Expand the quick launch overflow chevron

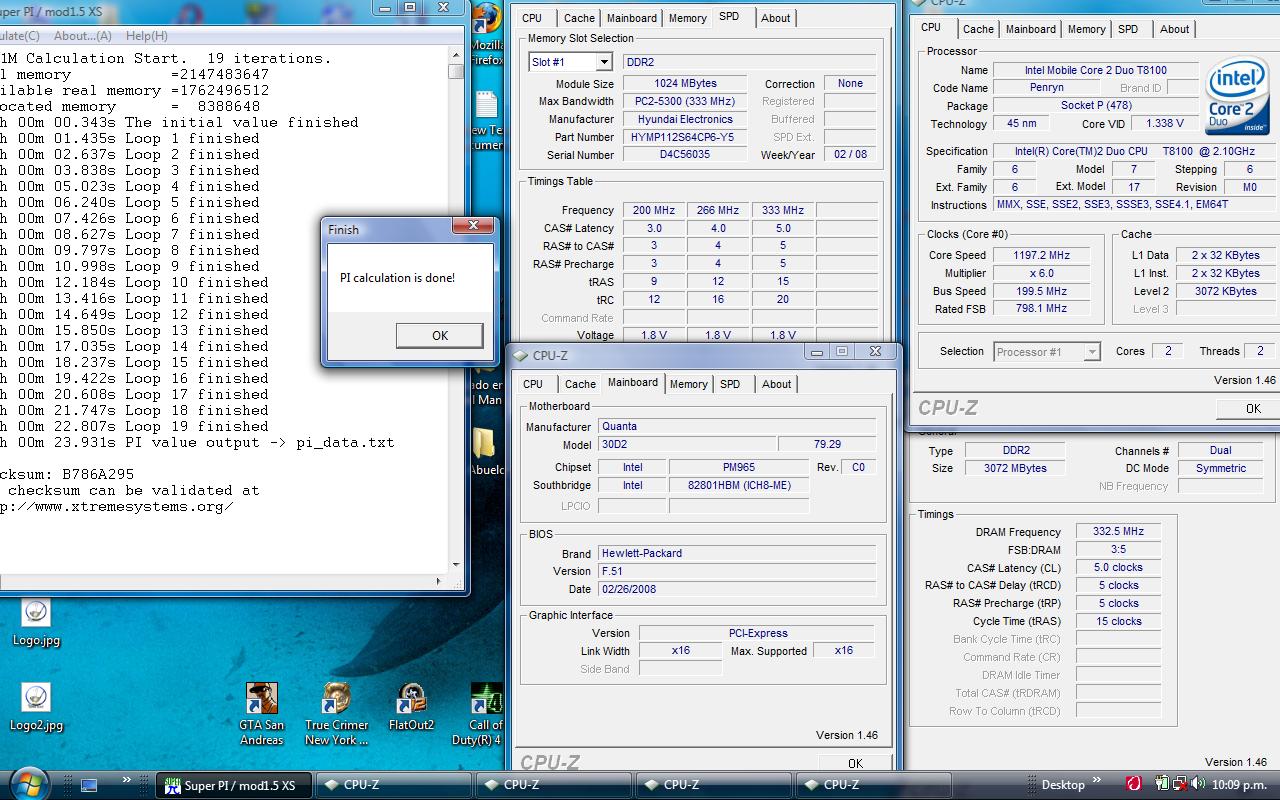click(x=128, y=780)
